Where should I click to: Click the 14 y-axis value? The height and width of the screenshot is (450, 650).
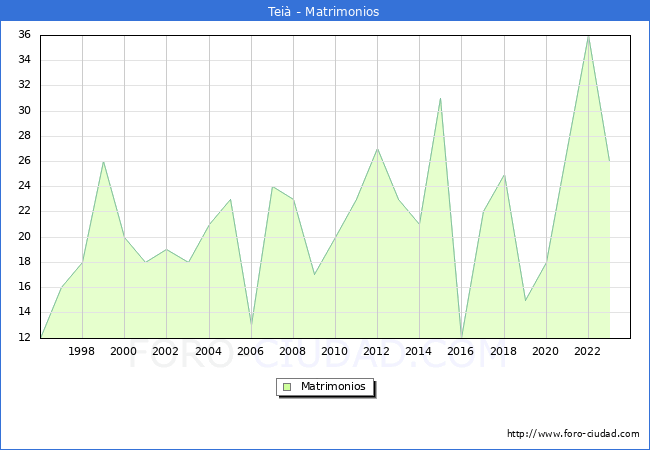click(x=24, y=312)
